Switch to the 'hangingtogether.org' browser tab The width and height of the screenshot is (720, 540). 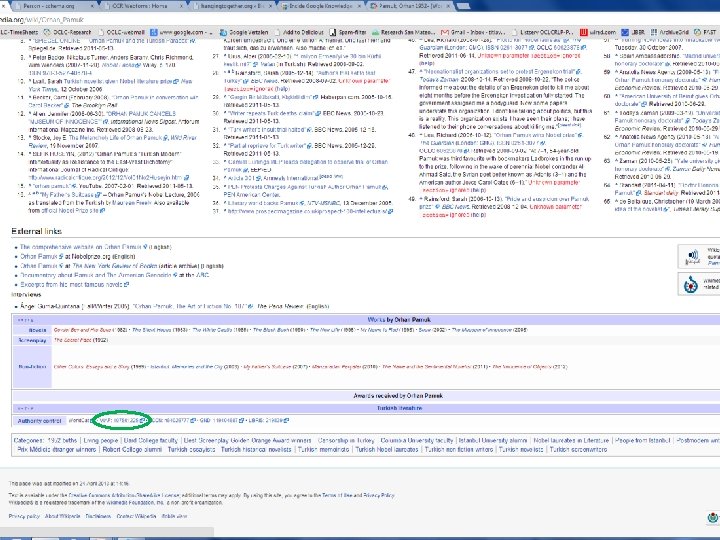(232, 6)
